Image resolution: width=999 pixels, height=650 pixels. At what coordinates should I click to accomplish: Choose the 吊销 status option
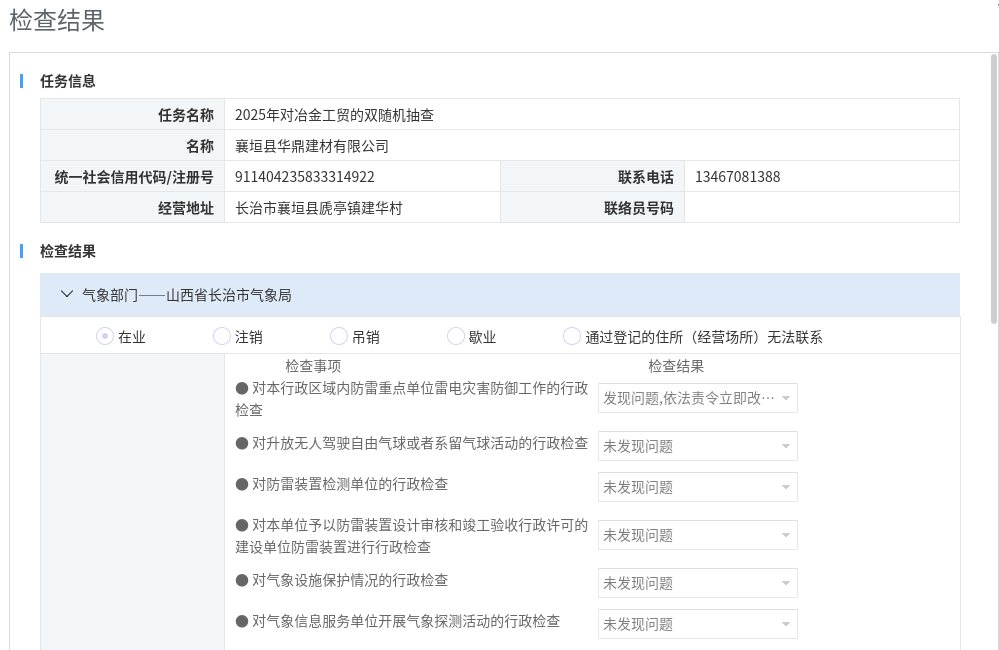pyautogui.click(x=339, y=337)
